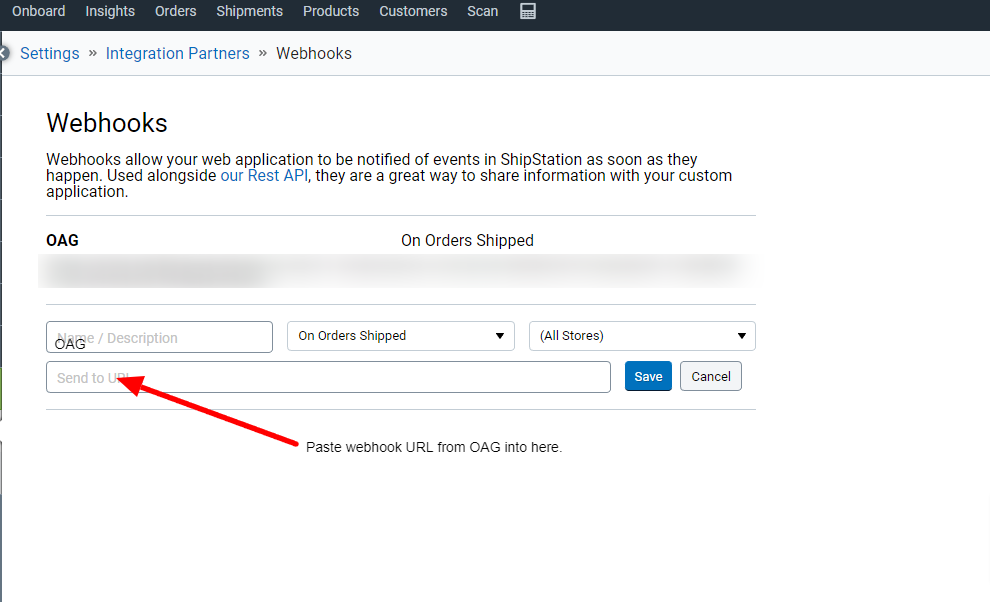The image size is (990, 602).
Task: Open the Orders tab
Action: 176,11
